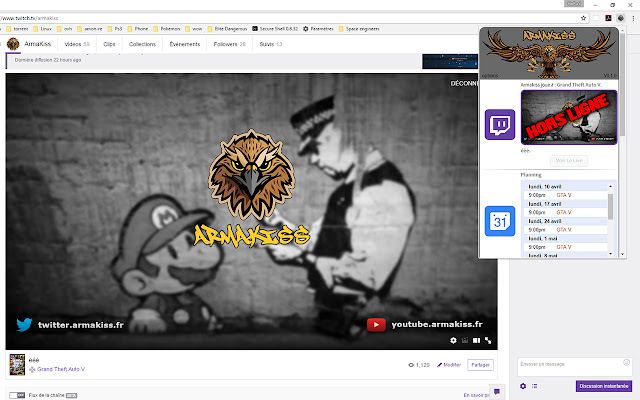Click the Modifier link with pencil
This screenshot has height=400, width=640.
449,365
